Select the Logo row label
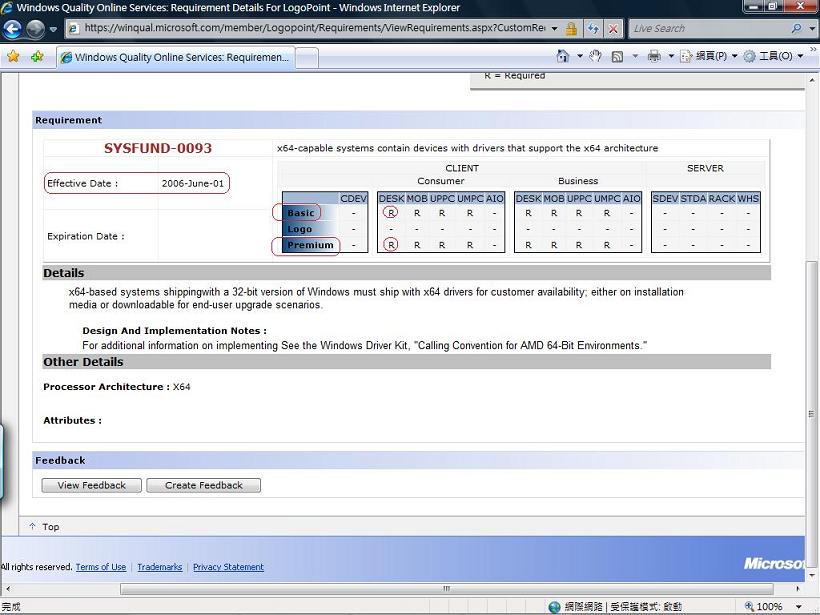Image resolution: width=820 pixels, height=615 pixels. 300,229
